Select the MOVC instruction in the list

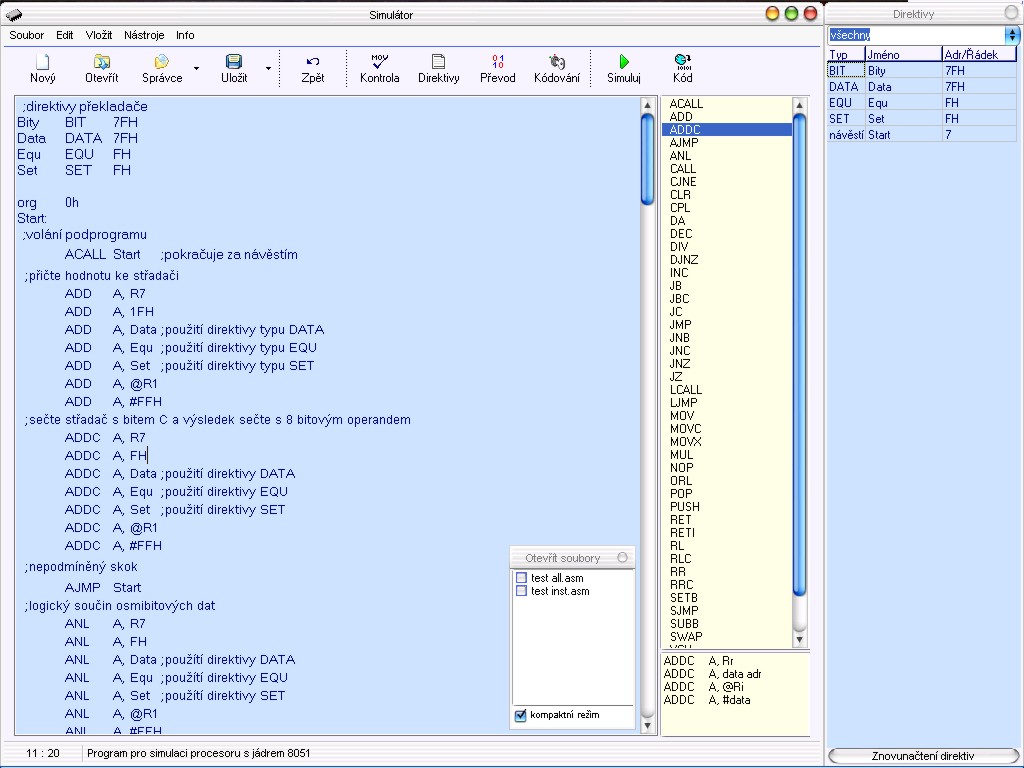685,429
